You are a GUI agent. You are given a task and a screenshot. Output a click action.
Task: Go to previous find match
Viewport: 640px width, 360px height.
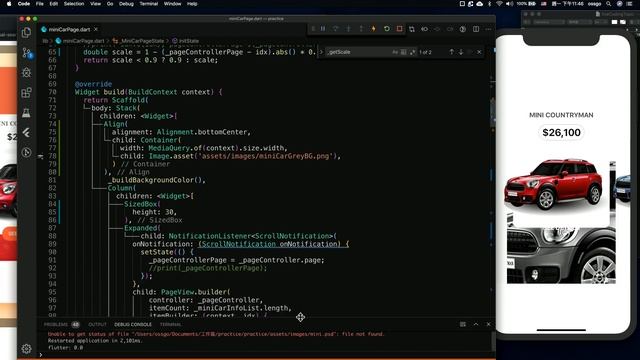click(x=451, y=52)
